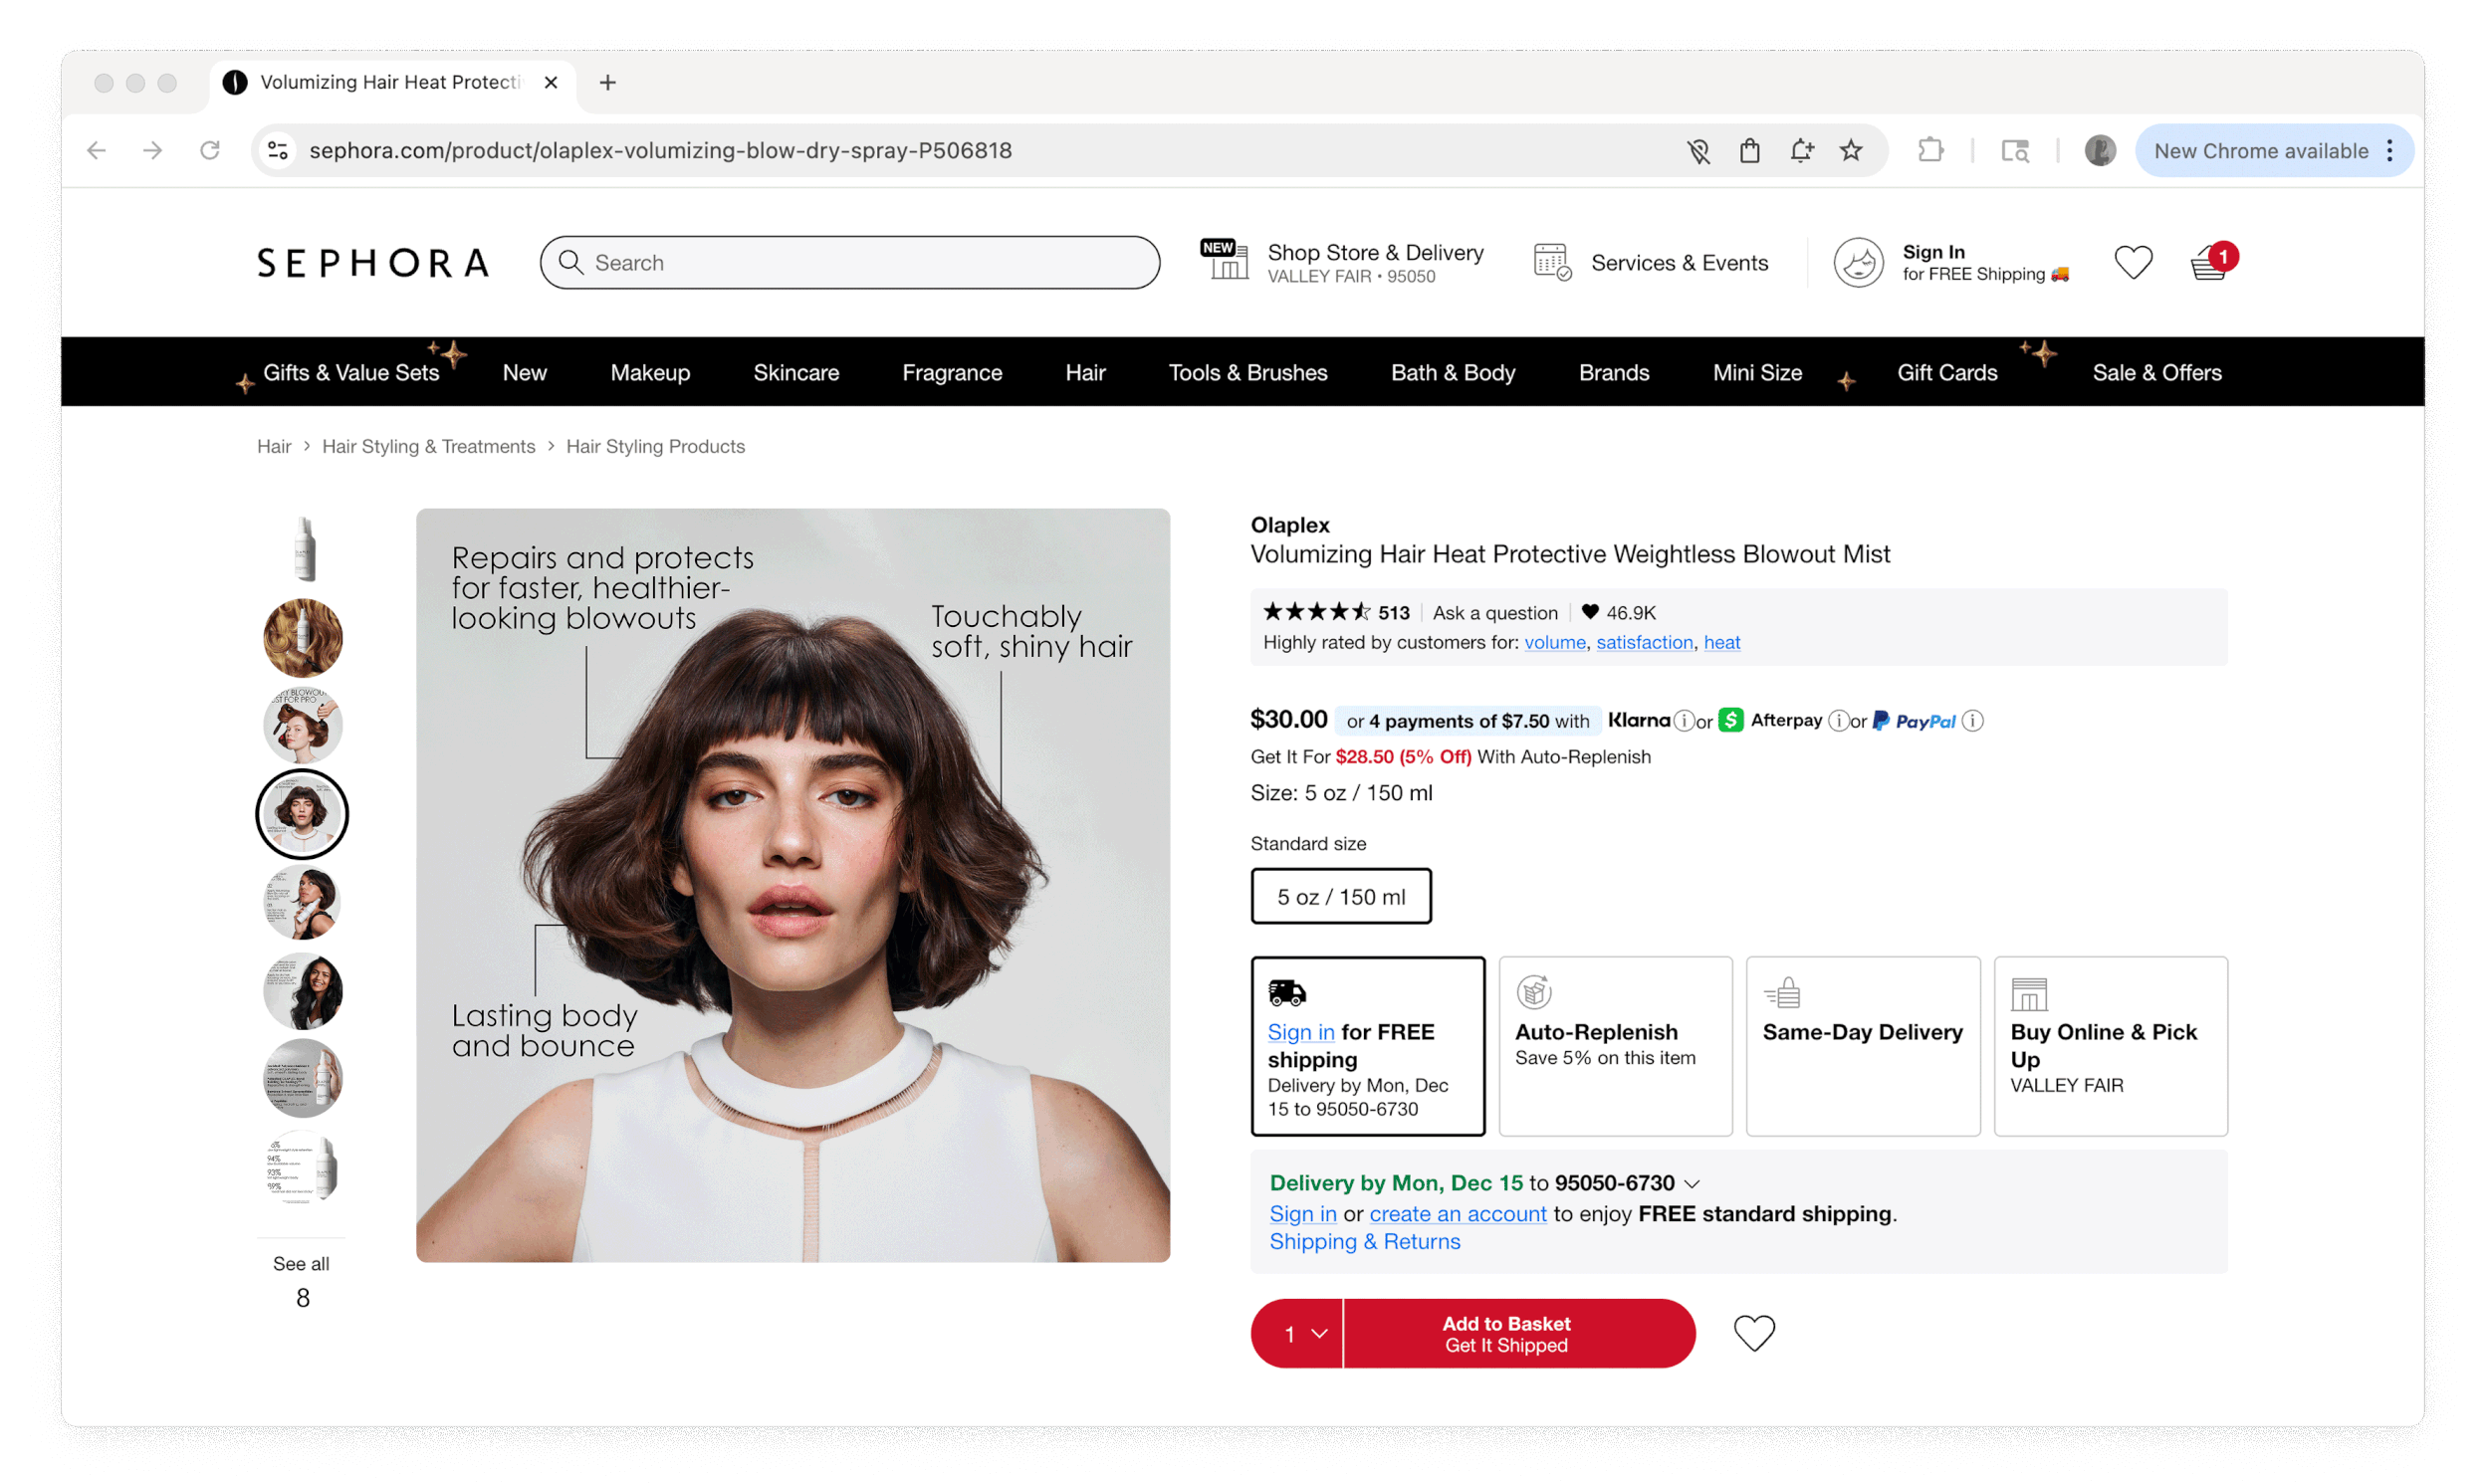
Task: Choose the Same-Day Delivery option
Action: (1862, 1046)
